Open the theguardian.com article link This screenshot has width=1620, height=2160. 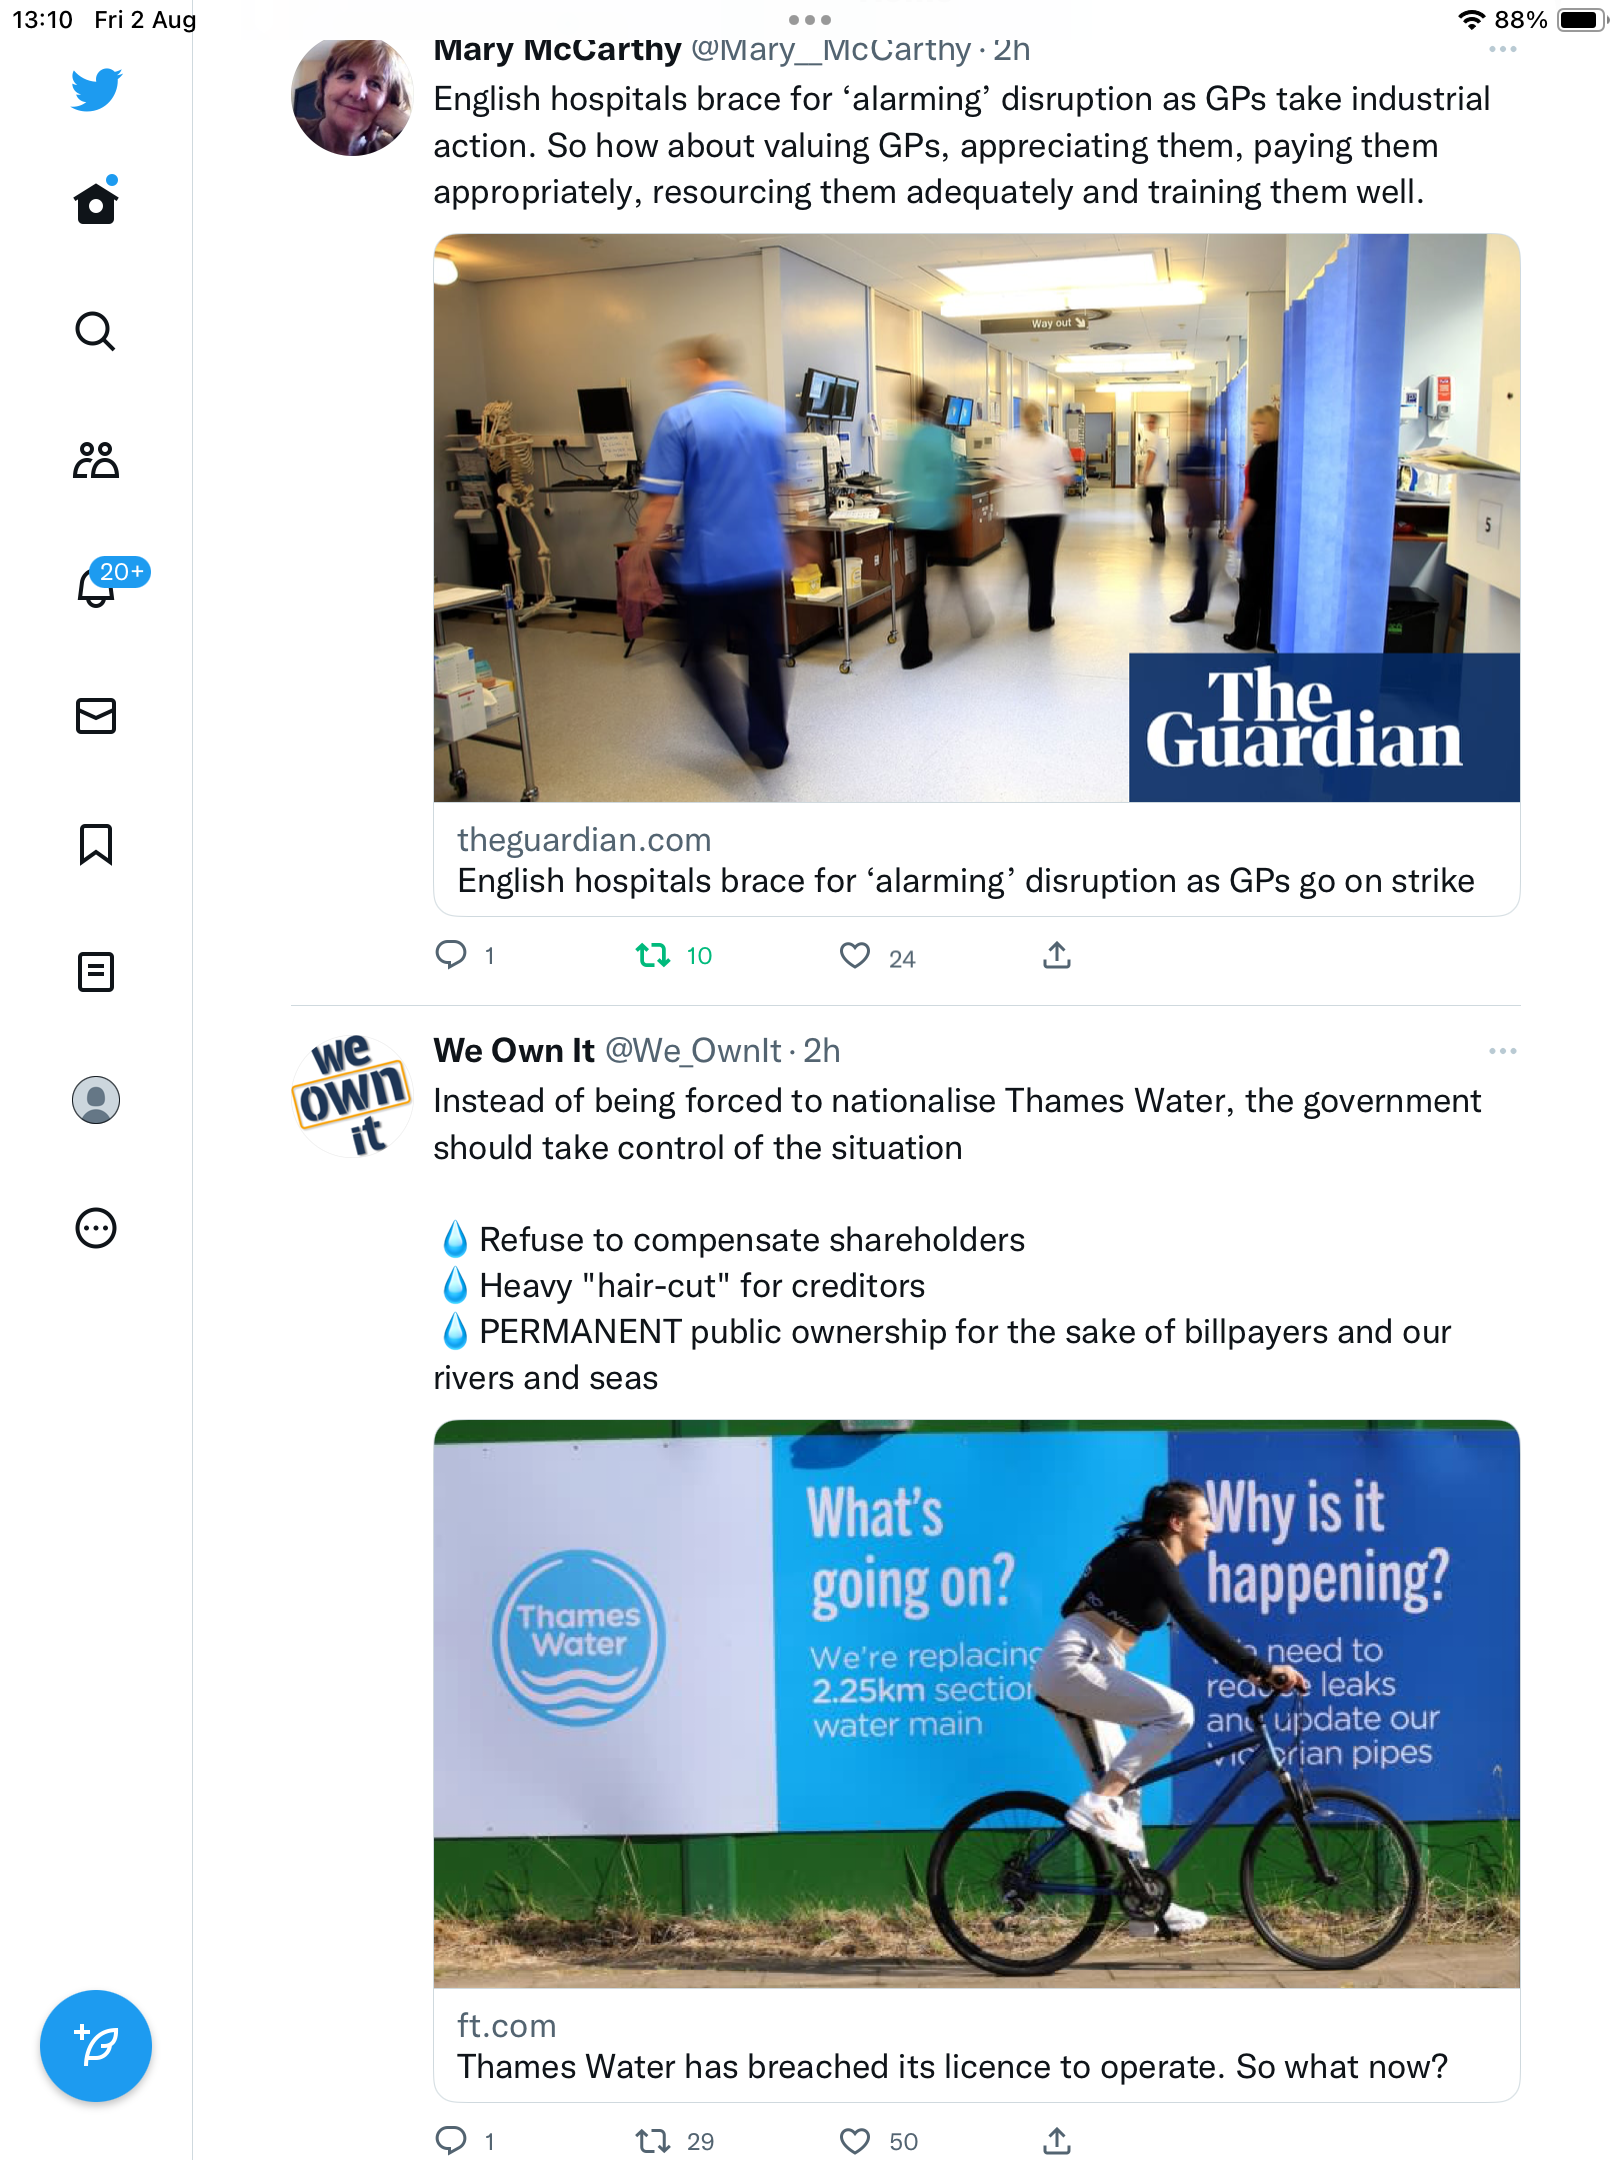pyautogui.click(x=976, y=860)
